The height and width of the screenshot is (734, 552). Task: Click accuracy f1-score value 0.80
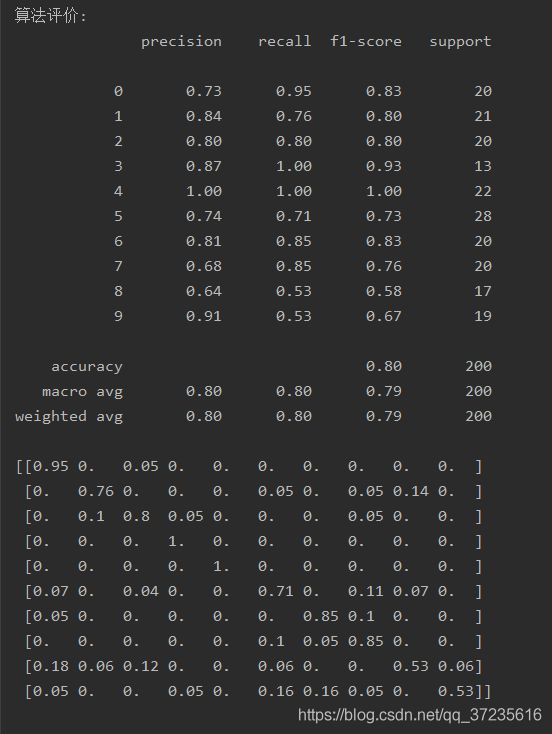click(x=383, y=366)
